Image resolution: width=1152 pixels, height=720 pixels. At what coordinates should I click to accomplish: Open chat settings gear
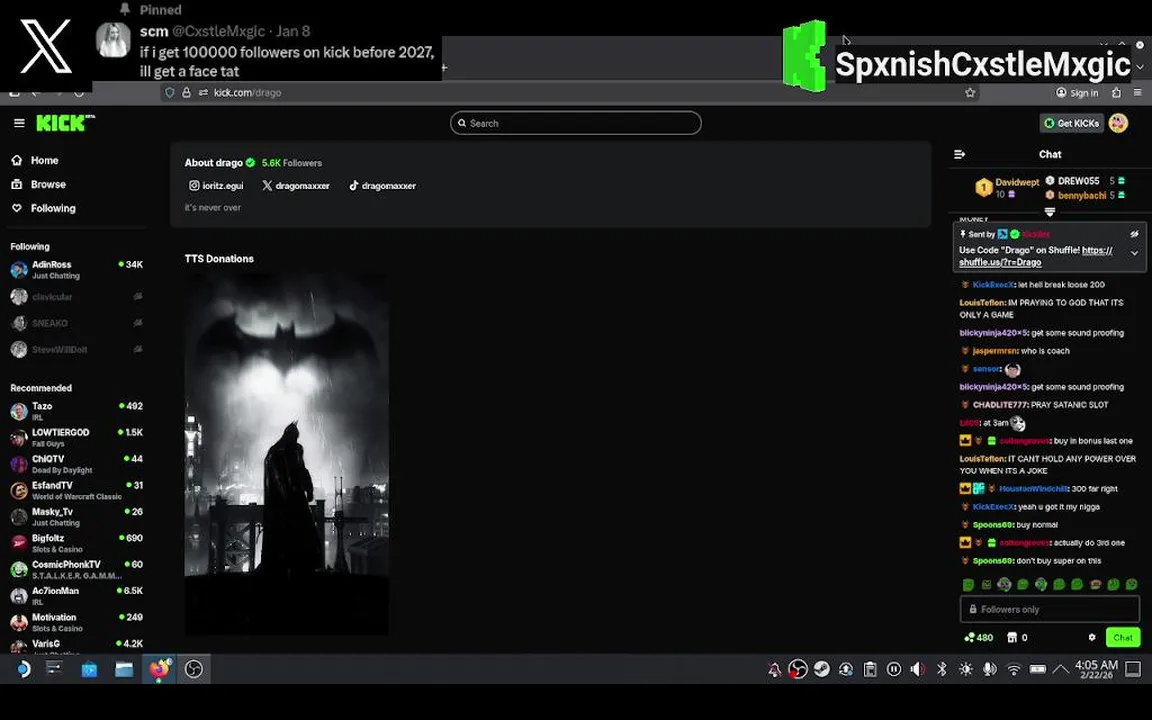[1092, 638]
